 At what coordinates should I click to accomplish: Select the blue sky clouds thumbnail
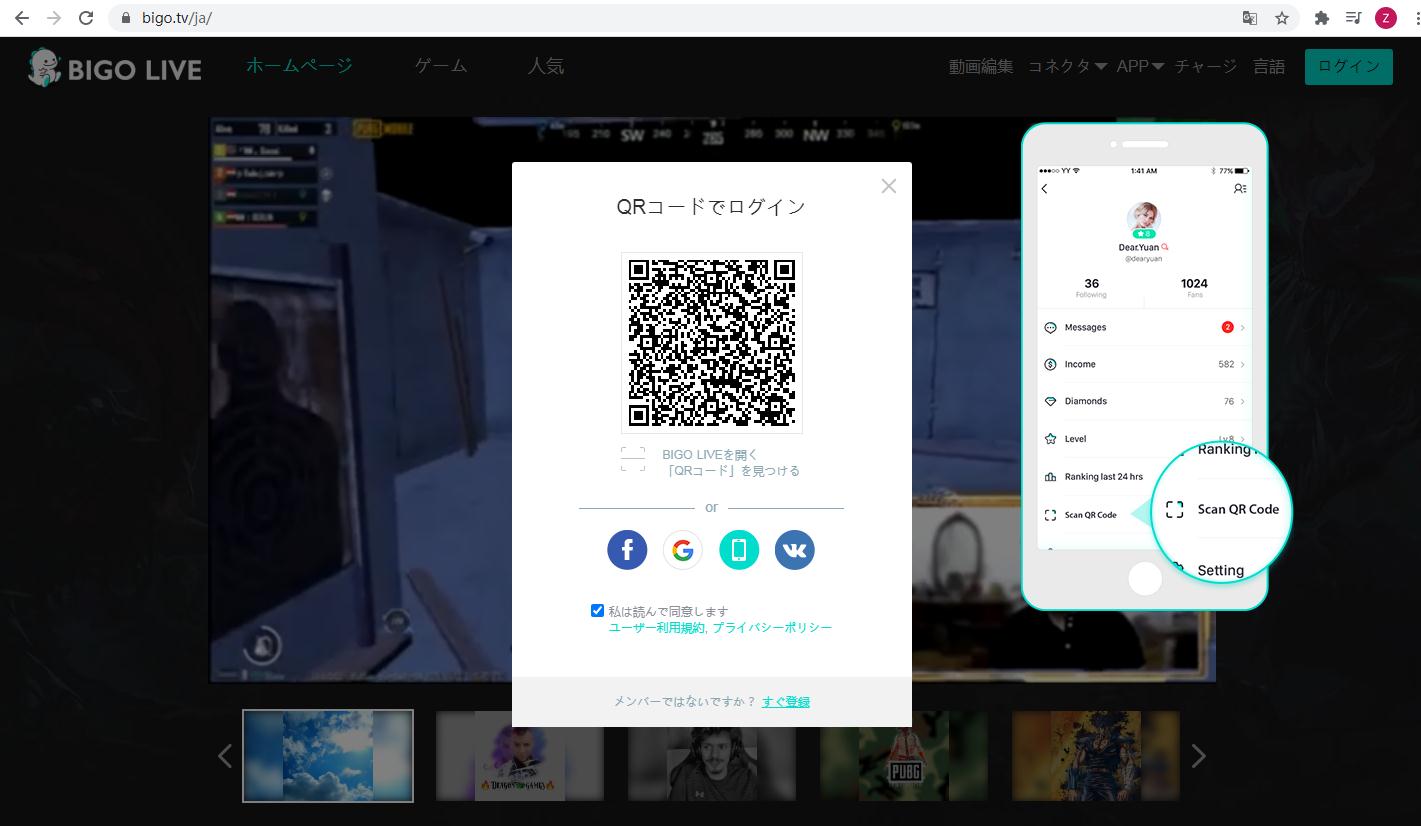click(328, 756)
